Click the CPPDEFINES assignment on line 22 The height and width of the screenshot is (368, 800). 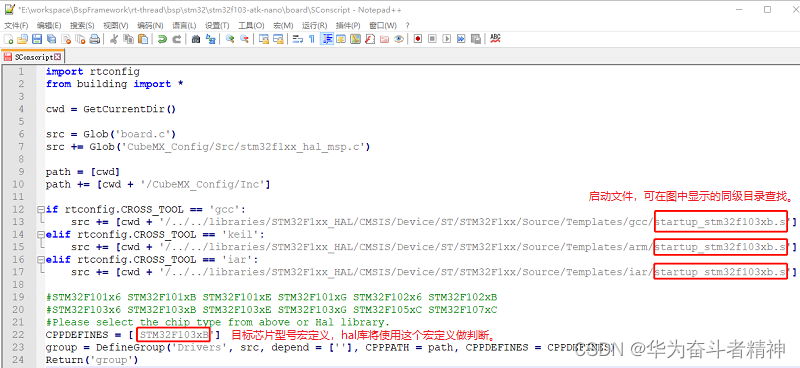[x=133, y=334]
